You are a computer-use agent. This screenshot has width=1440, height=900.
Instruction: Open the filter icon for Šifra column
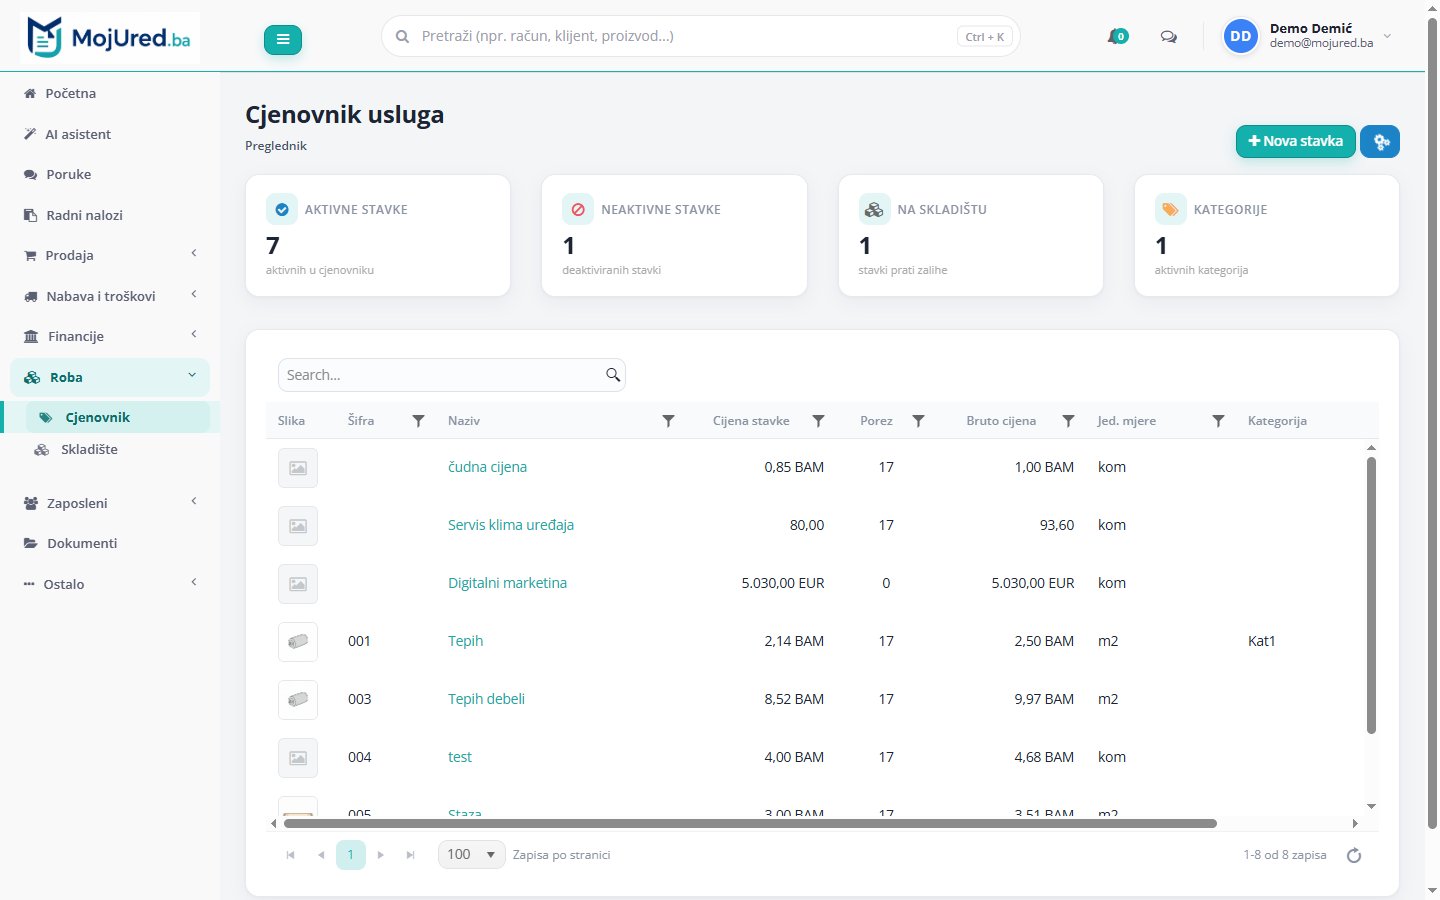[419, 421]
